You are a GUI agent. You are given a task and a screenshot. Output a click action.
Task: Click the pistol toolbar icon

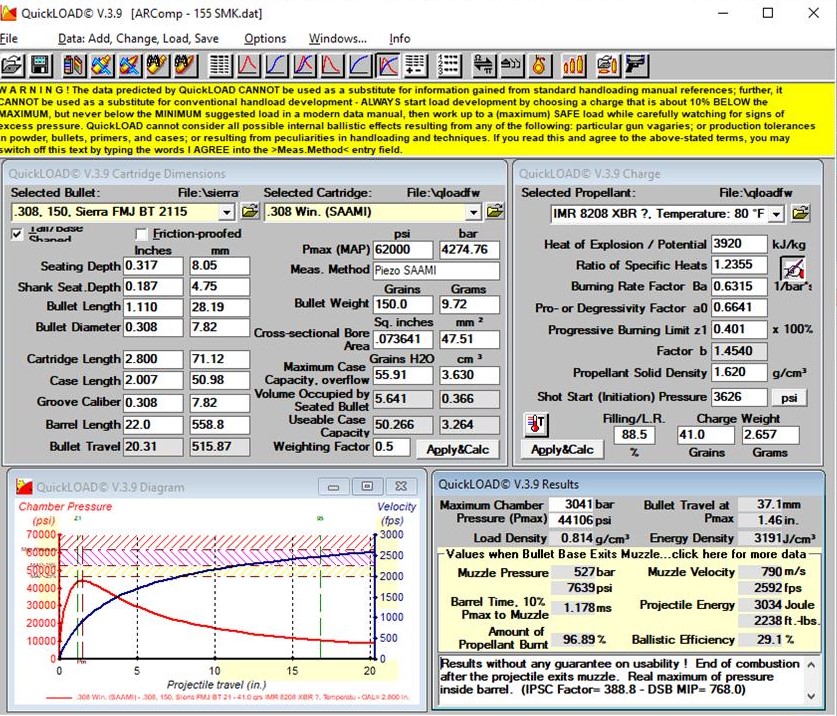coord(636,65)
